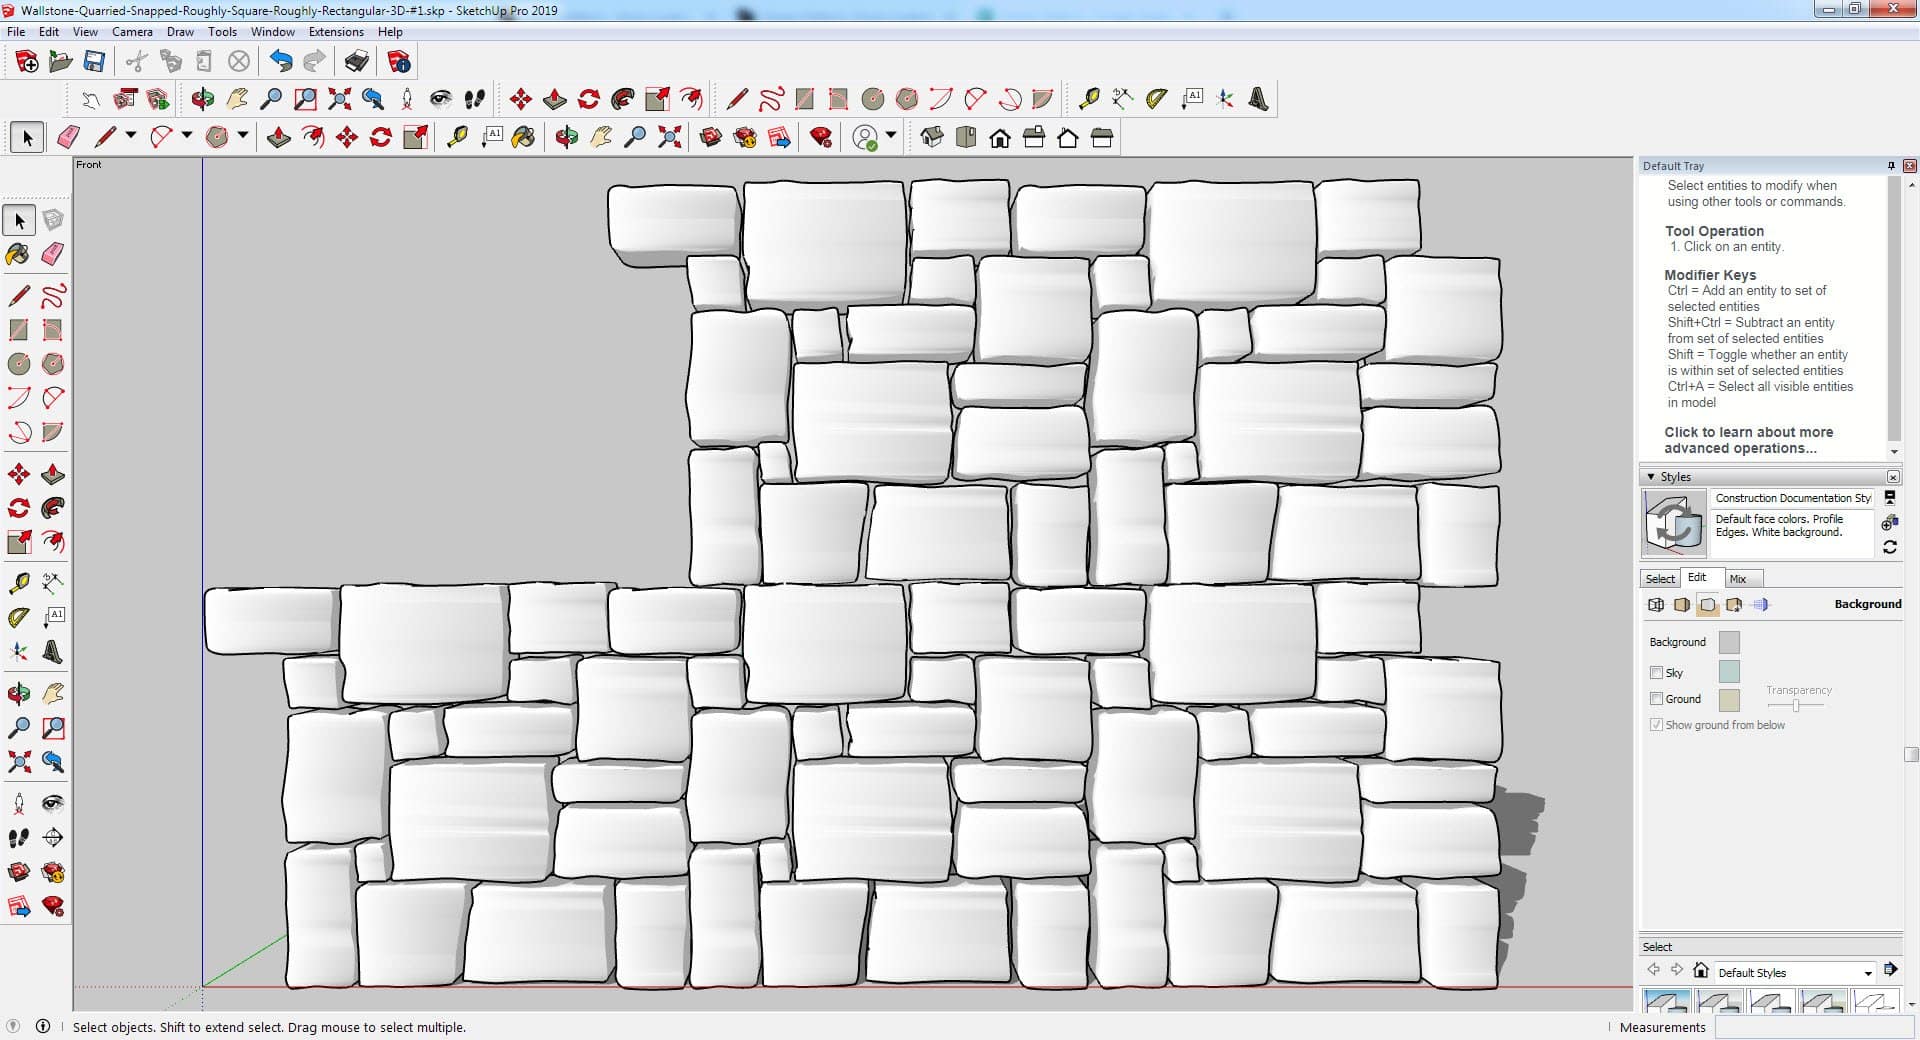Enable the Sky checkbox
The image size is (1920, 1040).
1656,673
